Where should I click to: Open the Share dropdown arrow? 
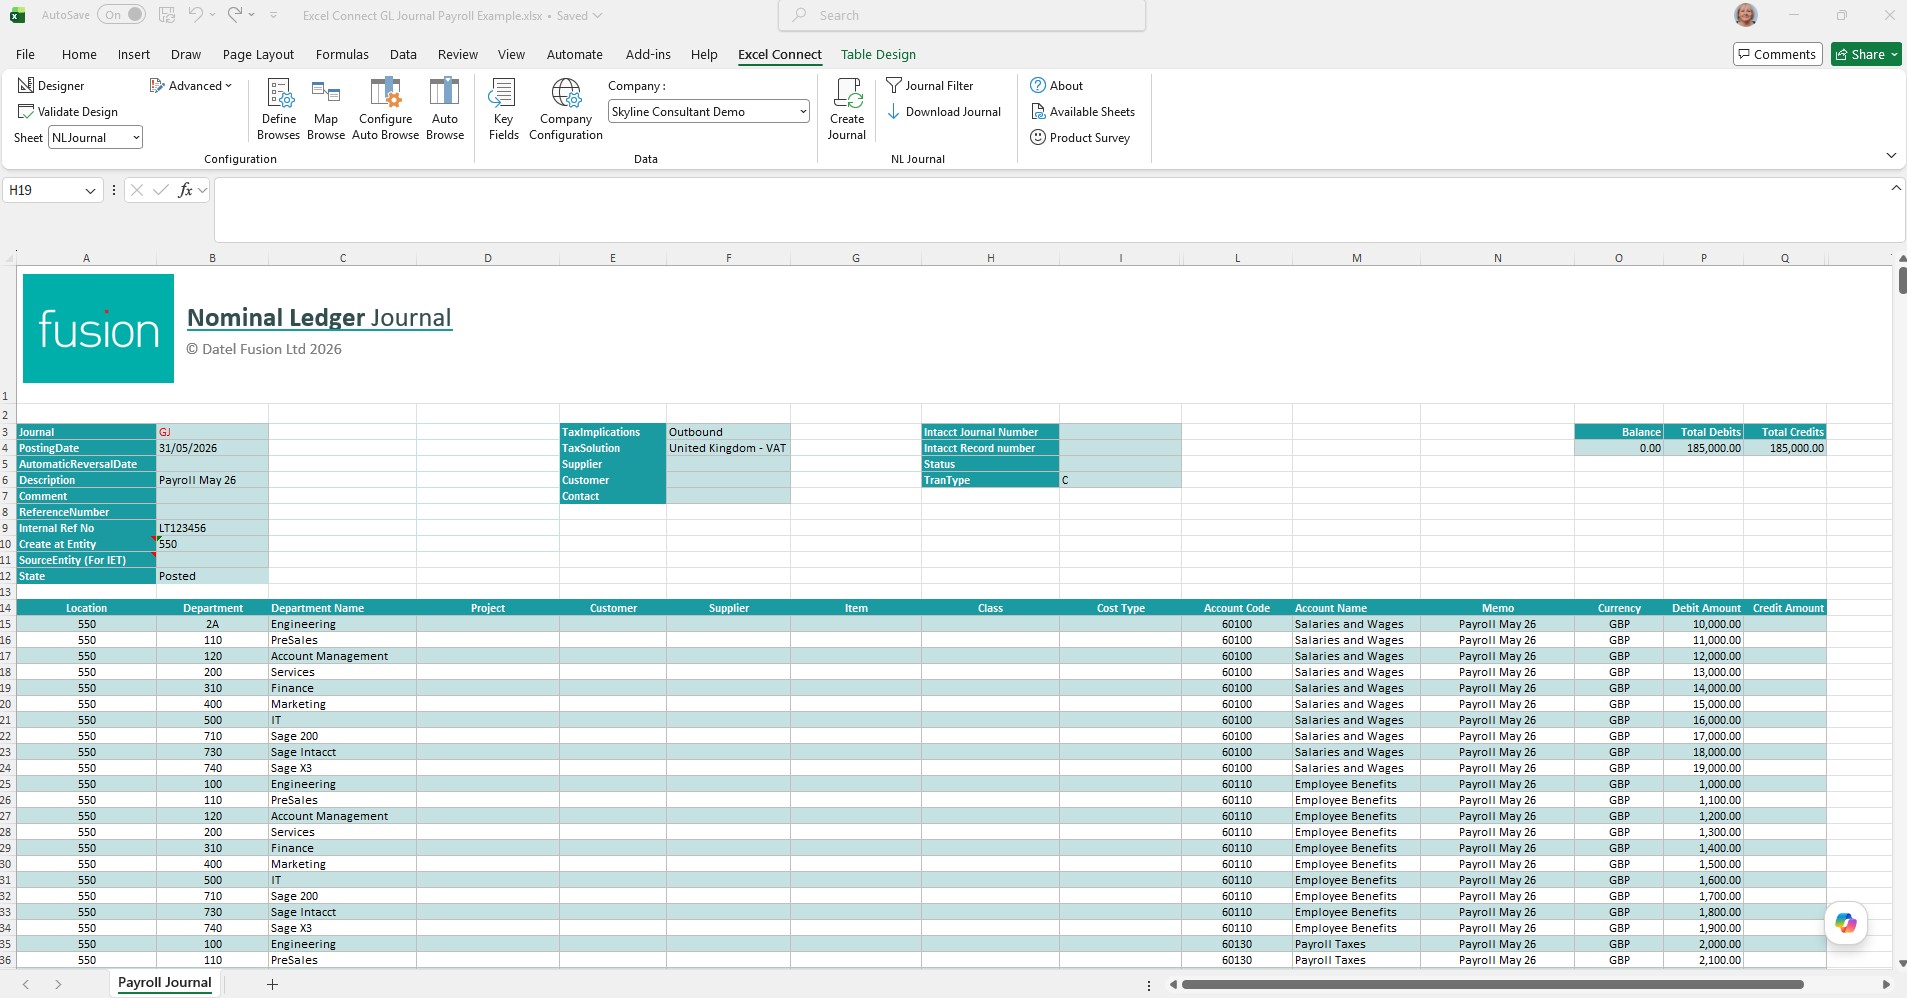click(1894, 55)
